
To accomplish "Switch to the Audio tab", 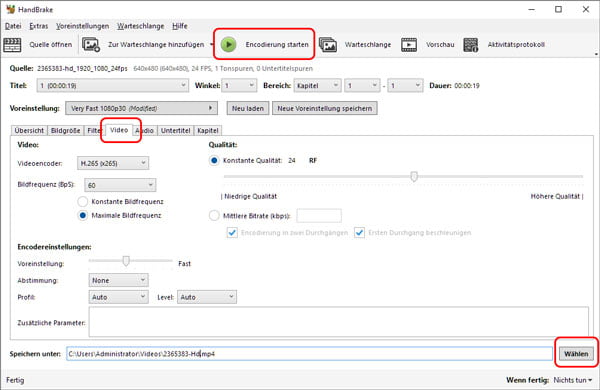I will 145,131.
